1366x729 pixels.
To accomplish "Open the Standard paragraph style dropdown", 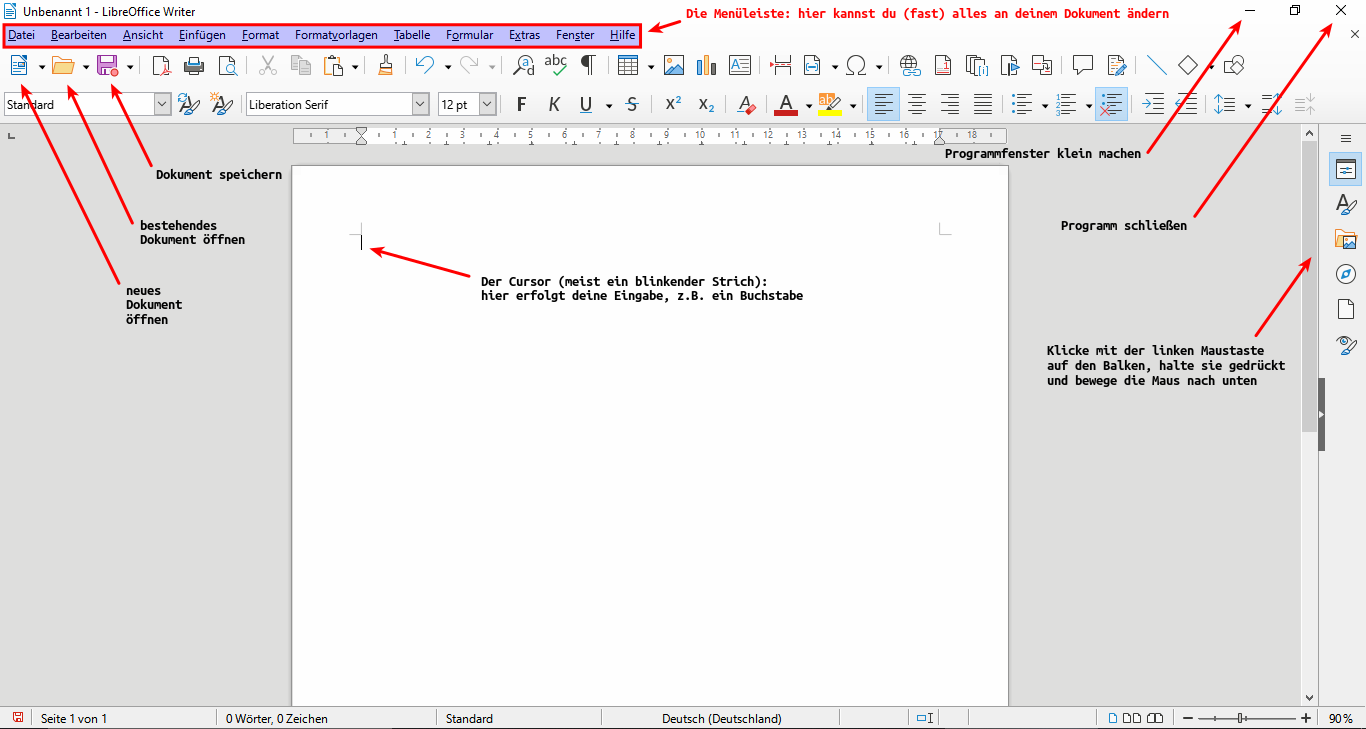I will 162,104.
